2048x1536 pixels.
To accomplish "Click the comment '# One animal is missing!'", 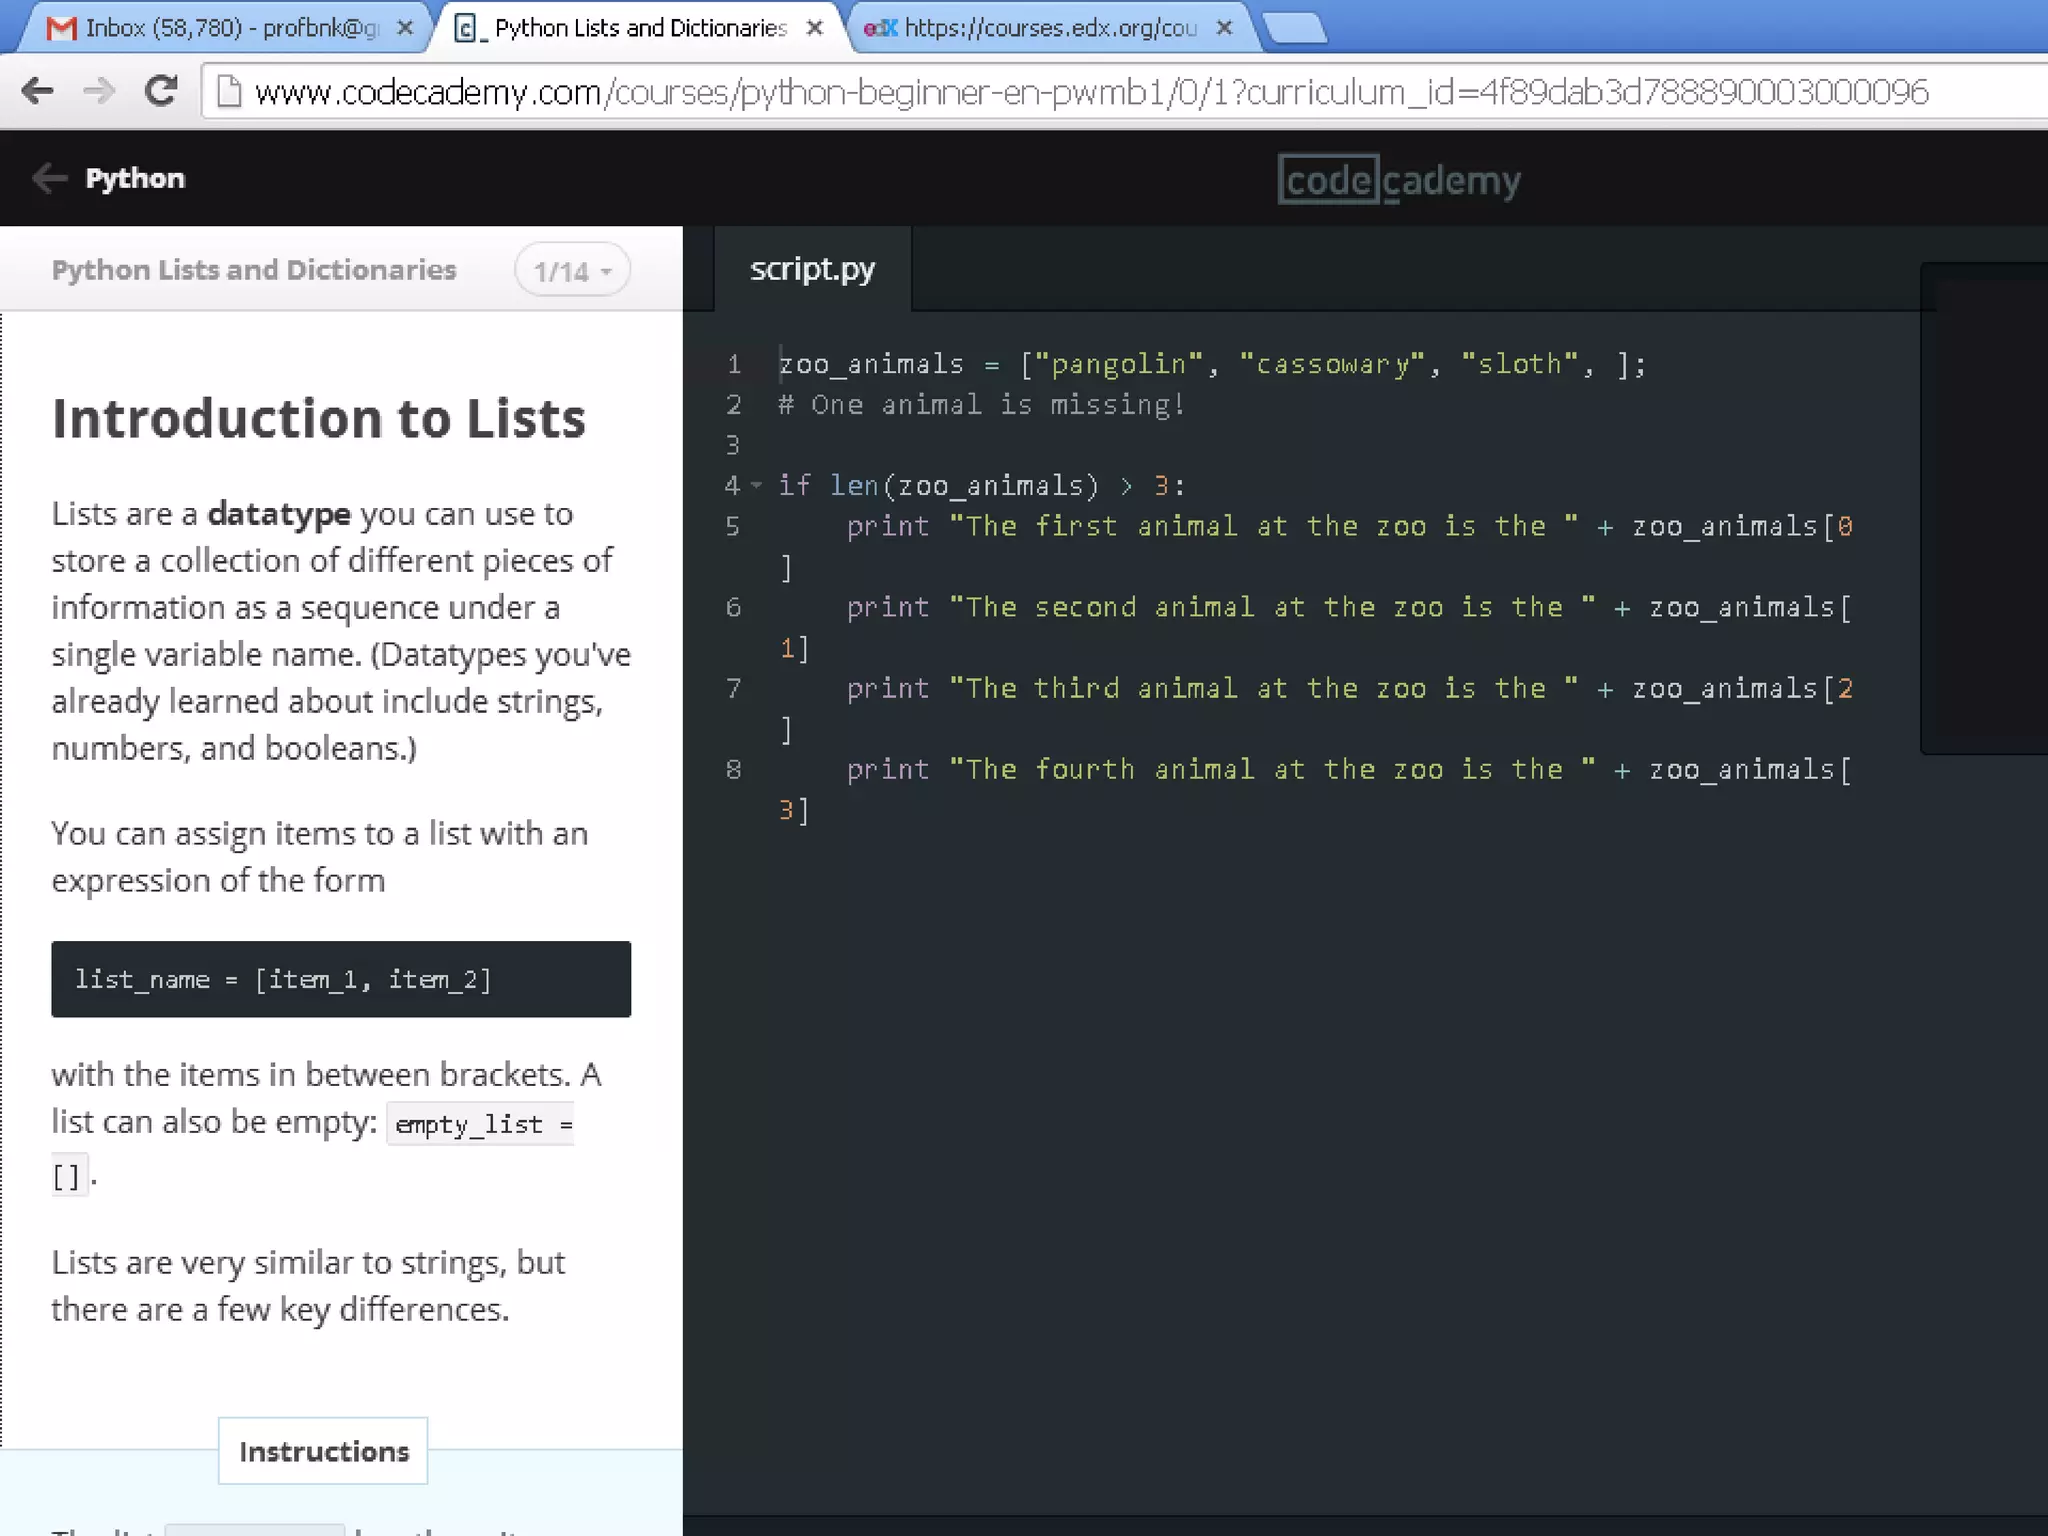I will click(x=982, y=405).
